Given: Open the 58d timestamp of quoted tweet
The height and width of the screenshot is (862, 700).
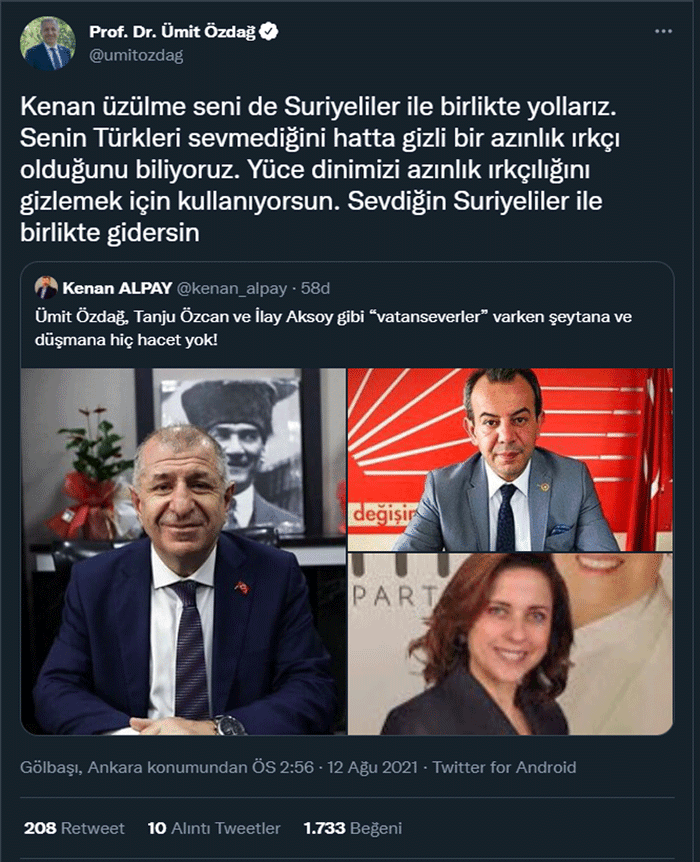Looking at the screenshot, I should coord(316,288).
